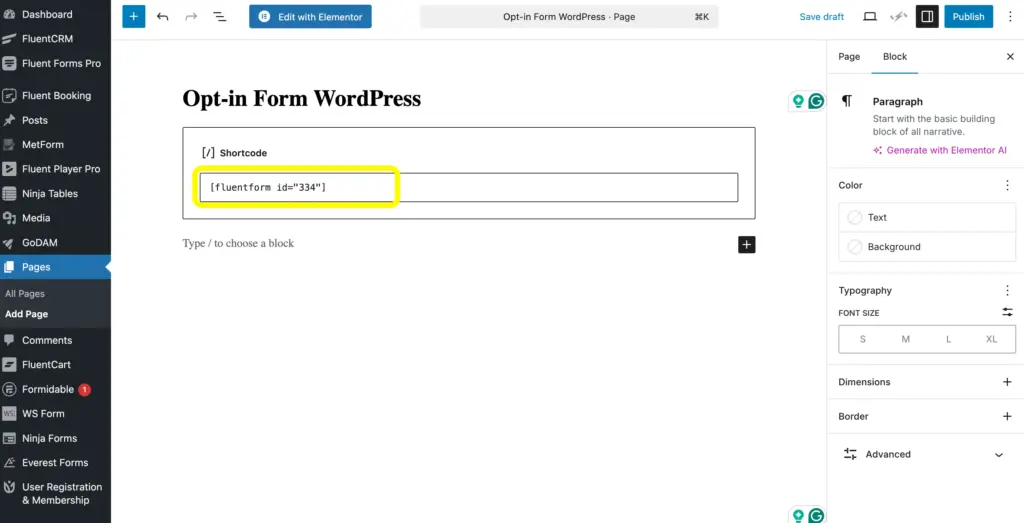Viewport: 1024px width, 523px height.
Task: Click the Edit with Elementor button
Action: pyautogui.click(x=310, y=17)
